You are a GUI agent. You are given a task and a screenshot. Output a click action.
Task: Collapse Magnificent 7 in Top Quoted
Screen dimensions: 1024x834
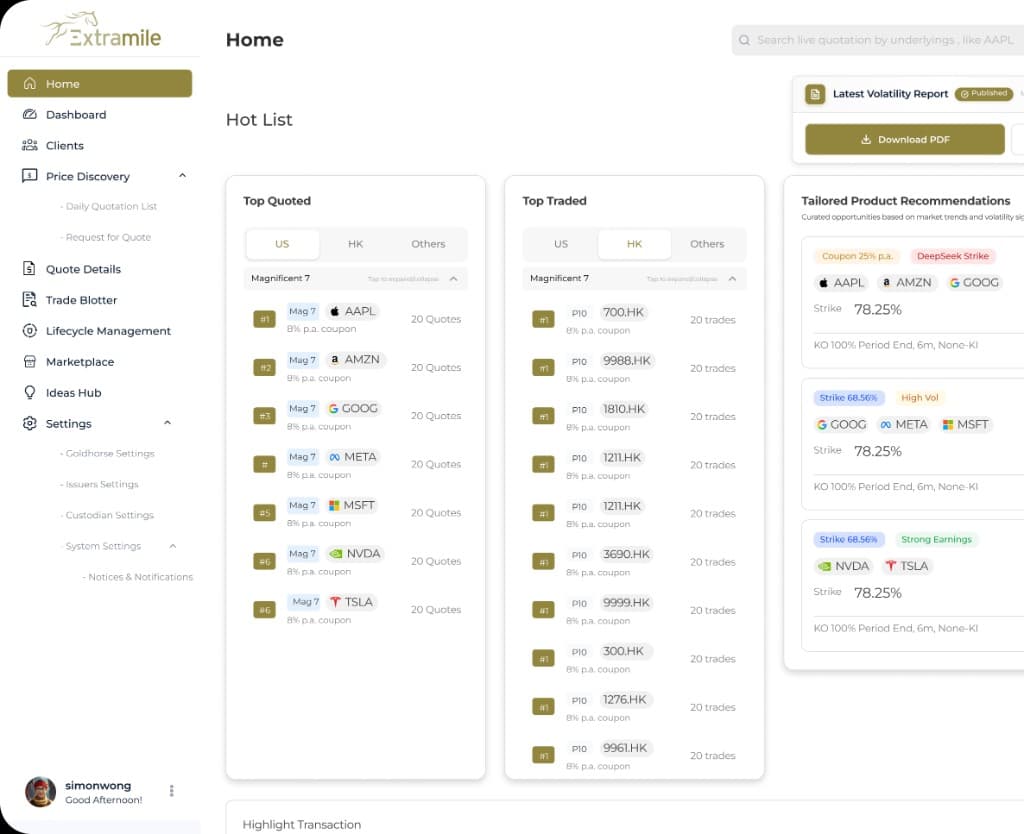(453, 278)
